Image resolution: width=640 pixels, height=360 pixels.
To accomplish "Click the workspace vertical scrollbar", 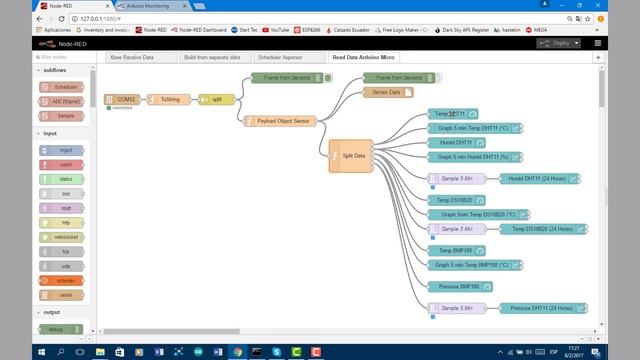I will (602, 89).
